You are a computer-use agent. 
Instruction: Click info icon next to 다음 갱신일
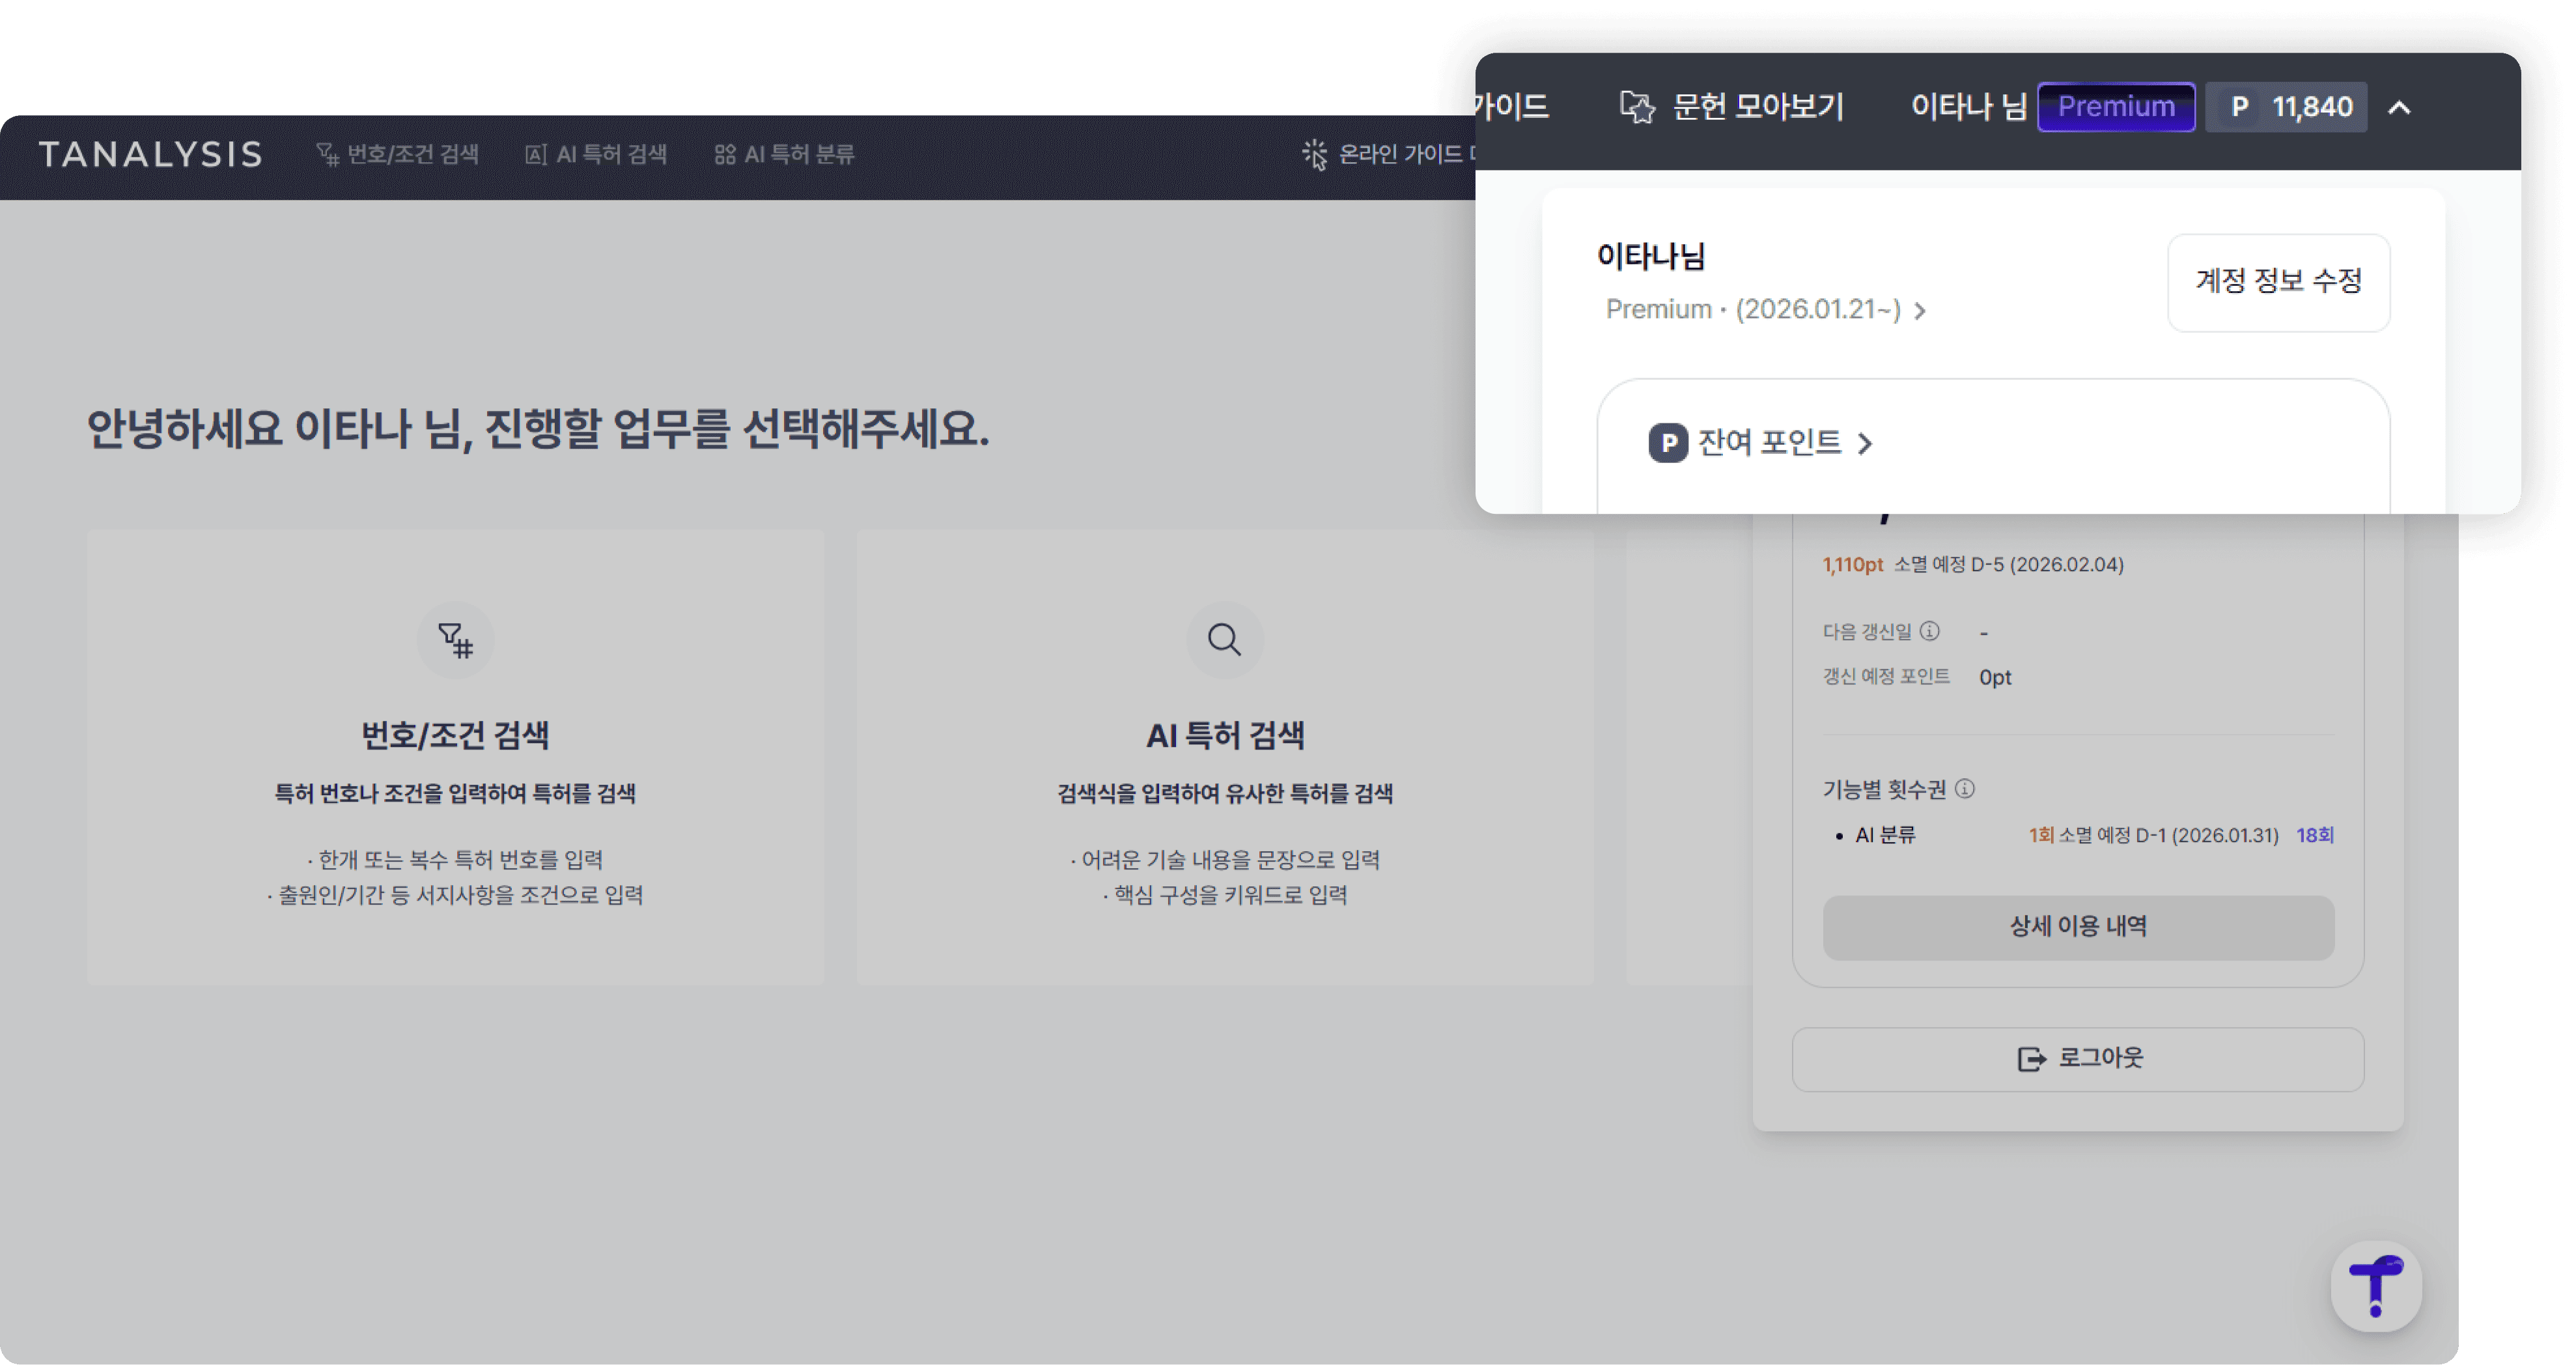click(x=1930, y=631)
